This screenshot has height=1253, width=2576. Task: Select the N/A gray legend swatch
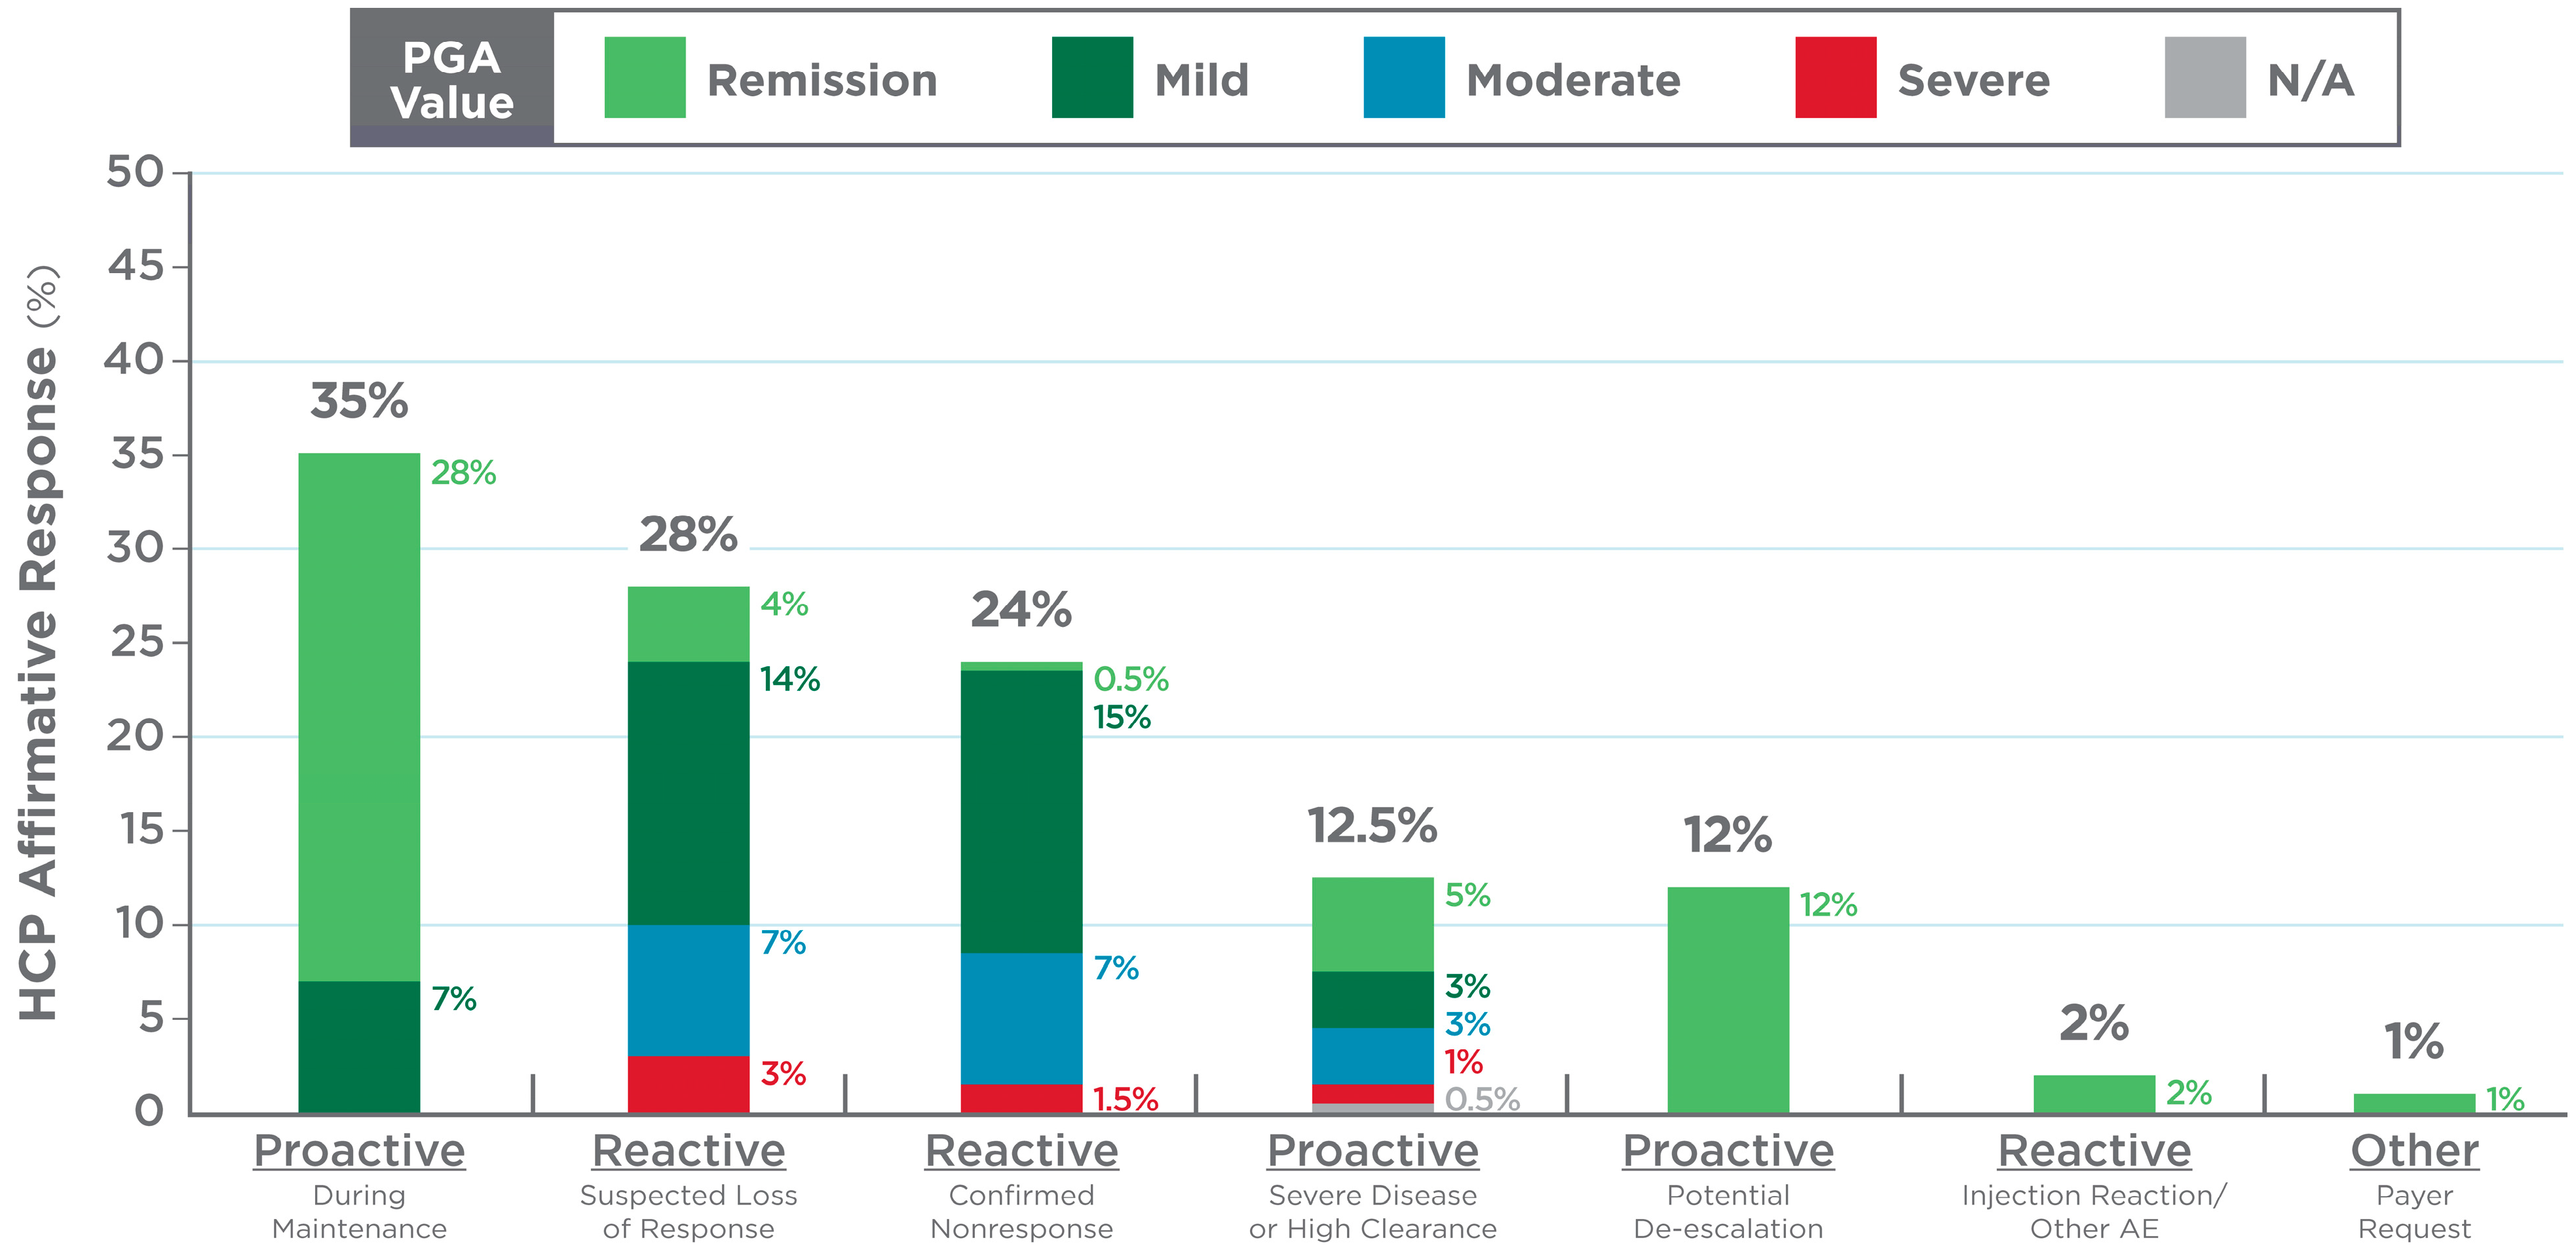pyautogui.click(x=2205, y=78)
